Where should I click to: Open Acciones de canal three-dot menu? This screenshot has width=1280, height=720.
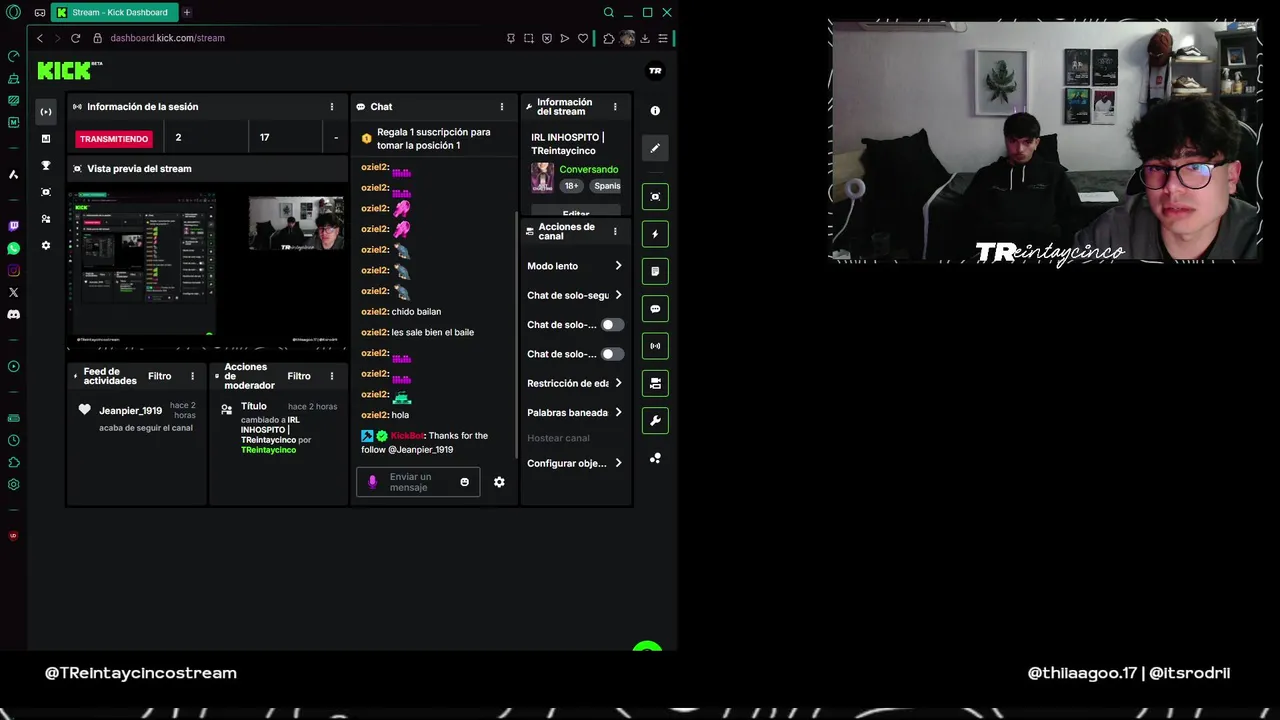click(x=615, y=231)
